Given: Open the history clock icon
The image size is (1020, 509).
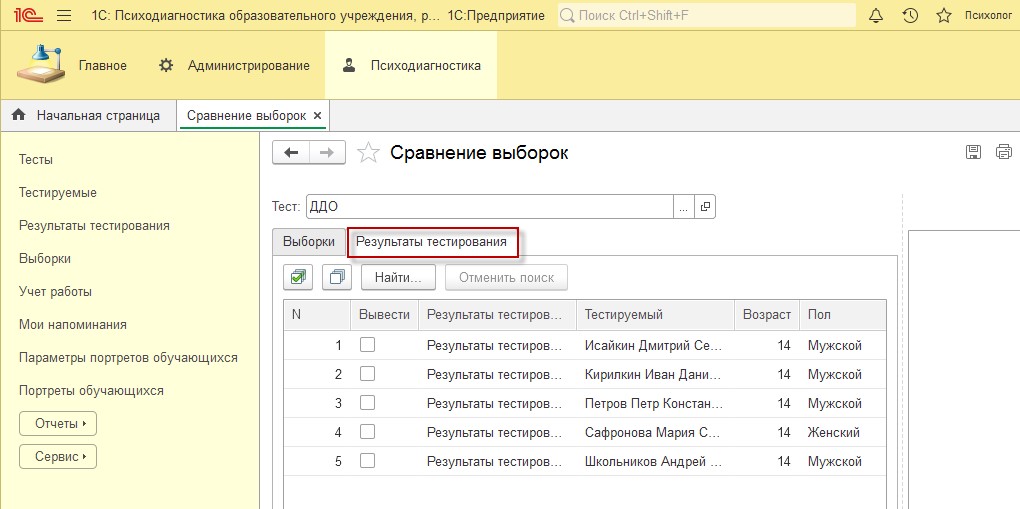Looking at the screenshot, I should (910, 16).
